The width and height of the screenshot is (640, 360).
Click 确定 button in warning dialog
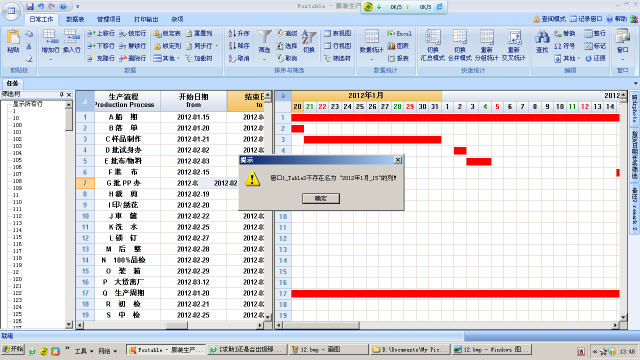pos(321,198)
